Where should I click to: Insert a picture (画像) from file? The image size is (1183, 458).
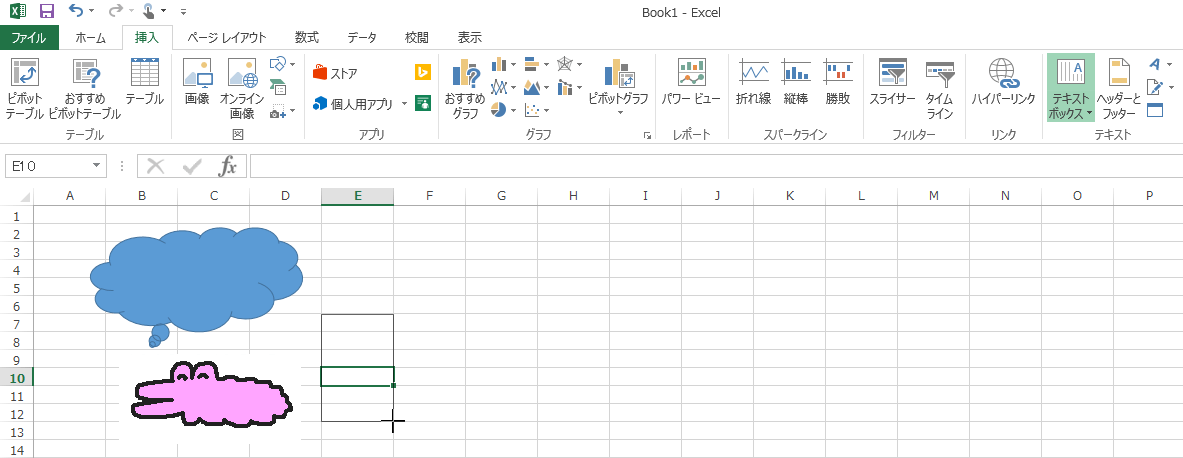tap(197, 81)
